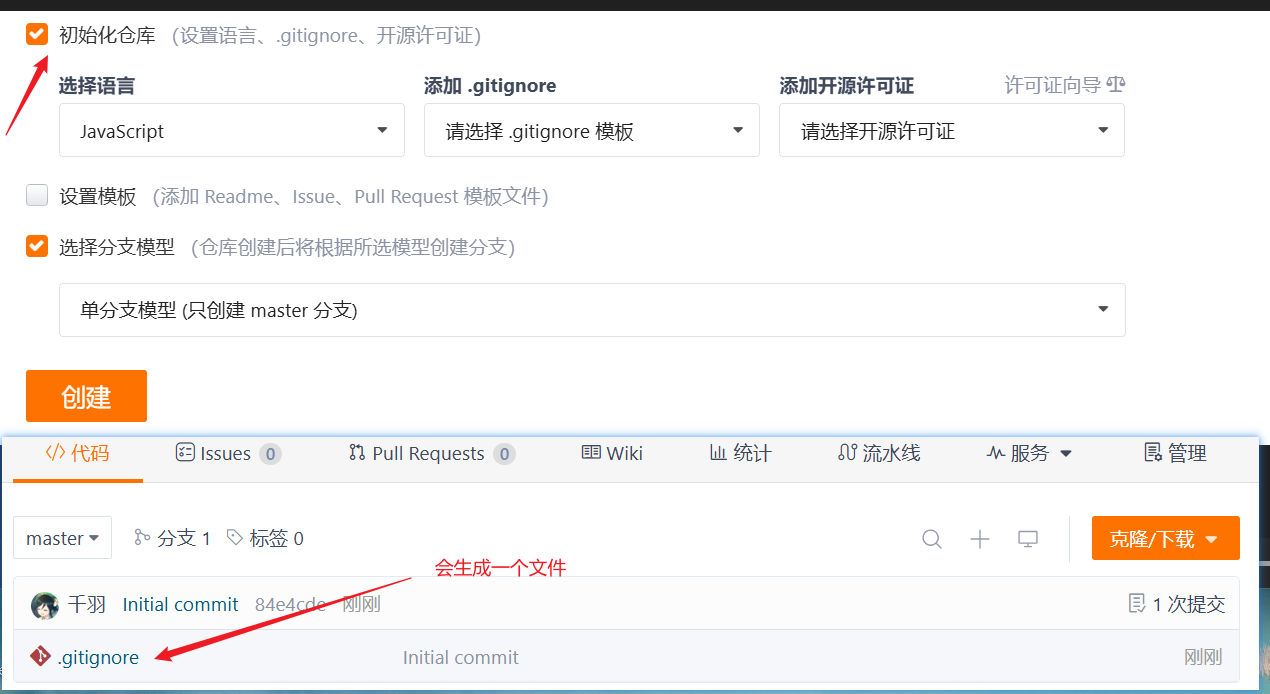Open the 请选择开源许可证 license dropdown

coord(952,131)
